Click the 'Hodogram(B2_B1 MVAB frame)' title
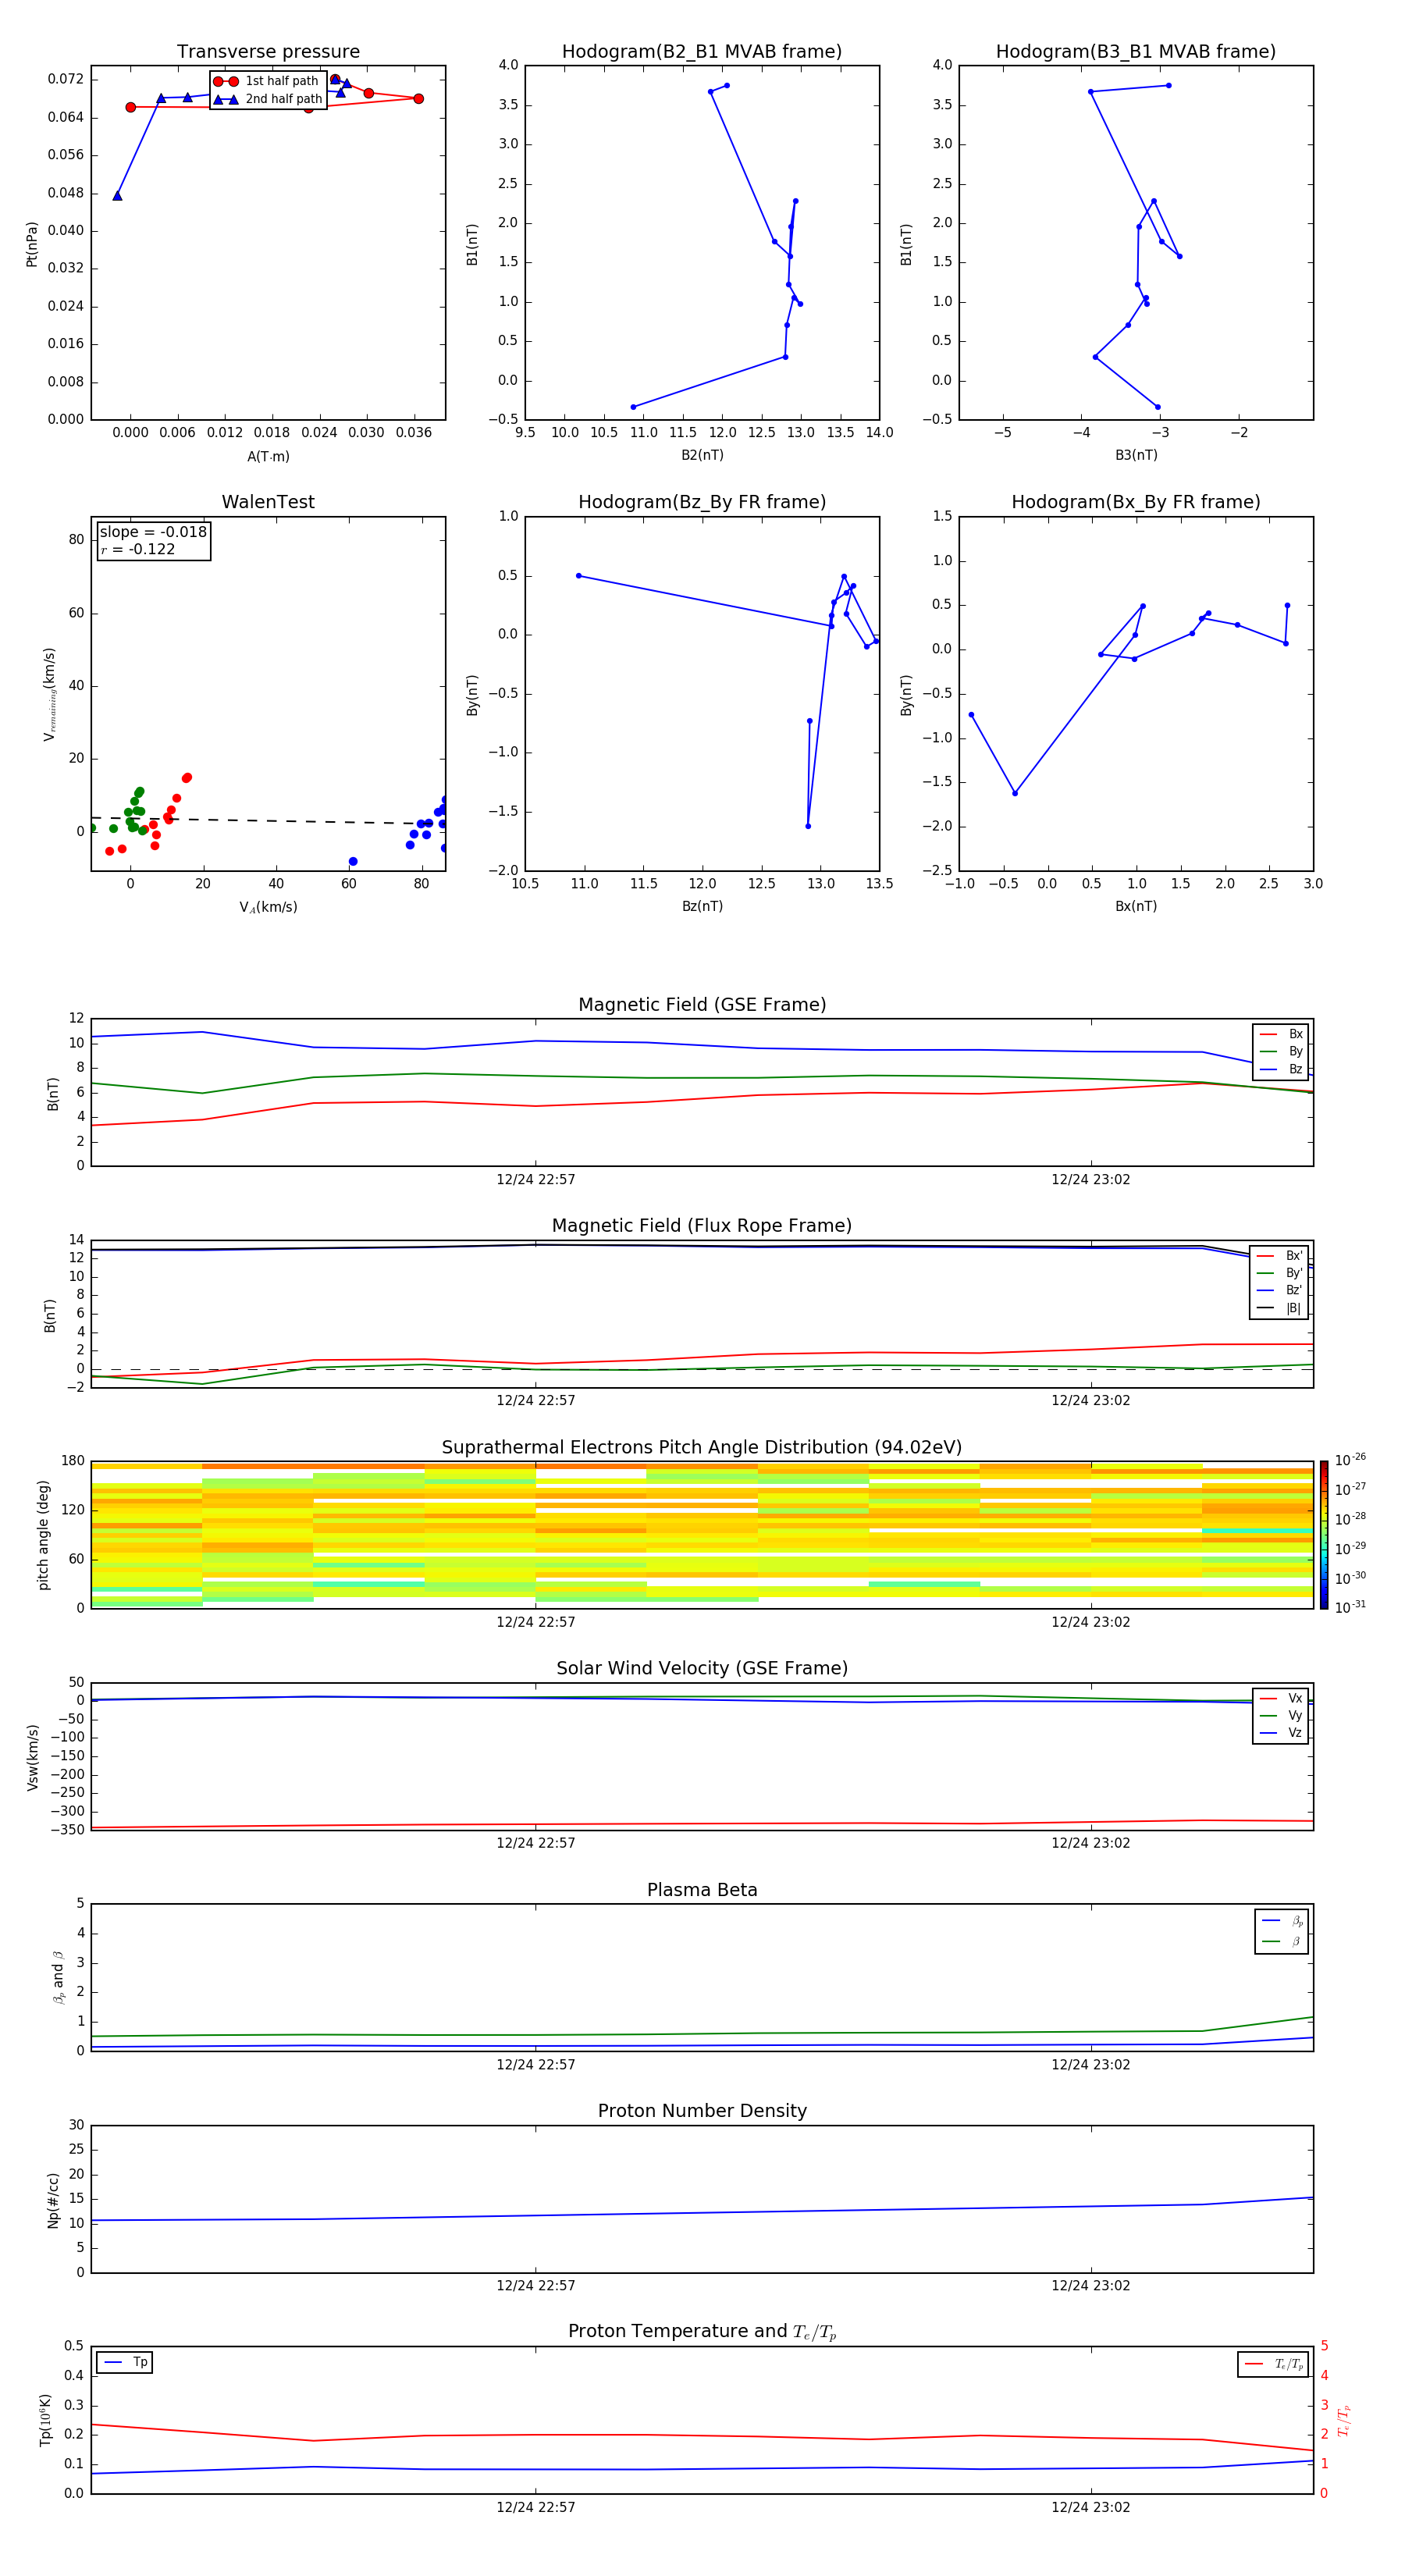Screen dimensions: 1405x2576 click(701, 52)
